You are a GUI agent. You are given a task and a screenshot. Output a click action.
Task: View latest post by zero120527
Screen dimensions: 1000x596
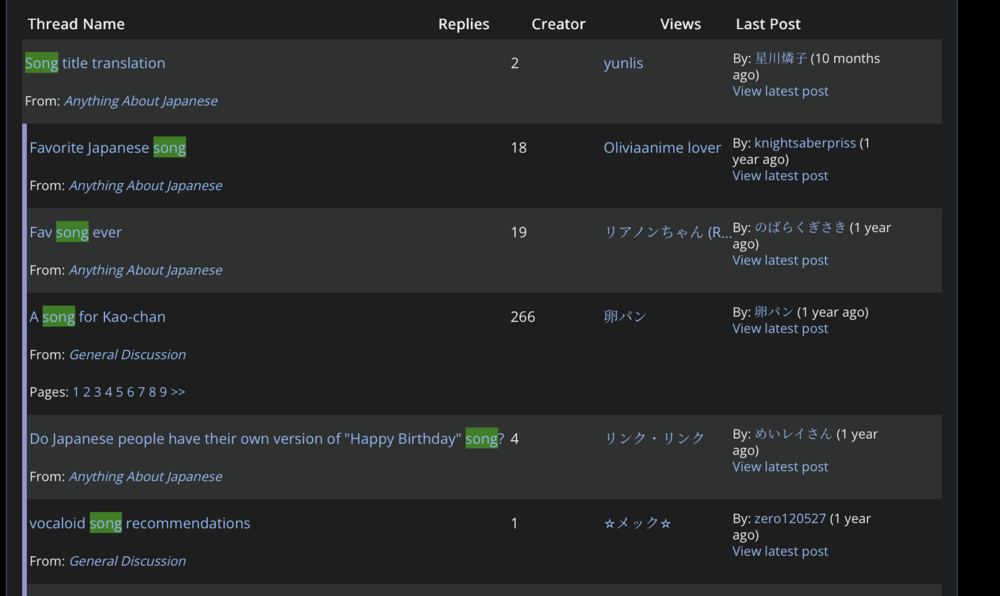[780, 551]
